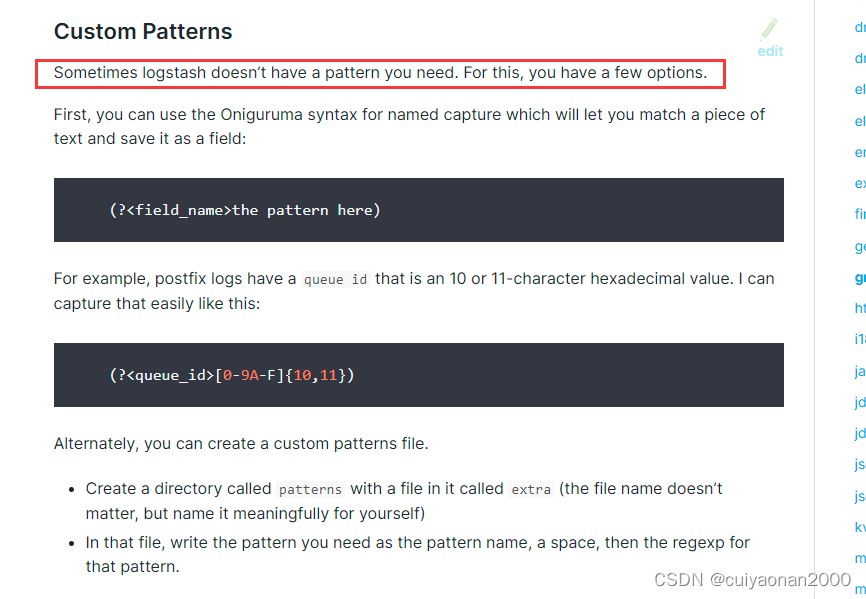Image resolution: width=866 pixels, height=599 pixels.
Task: Click the code line starting "(?<queue_id>"
Action: [x=231, y=375]
